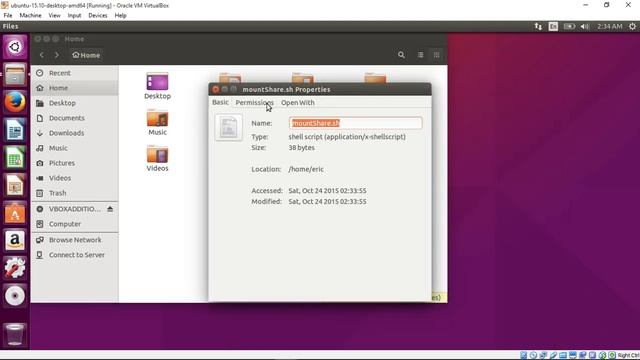
Task: Open the VirtualBox Input menu
Action: [74, 16]
